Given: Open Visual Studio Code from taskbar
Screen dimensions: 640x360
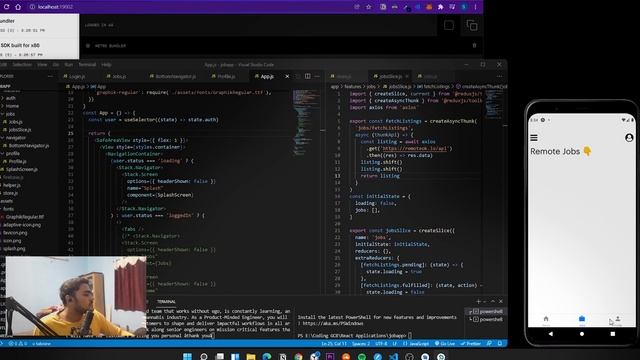Looking at the screenshot, I should pos(393,357).
